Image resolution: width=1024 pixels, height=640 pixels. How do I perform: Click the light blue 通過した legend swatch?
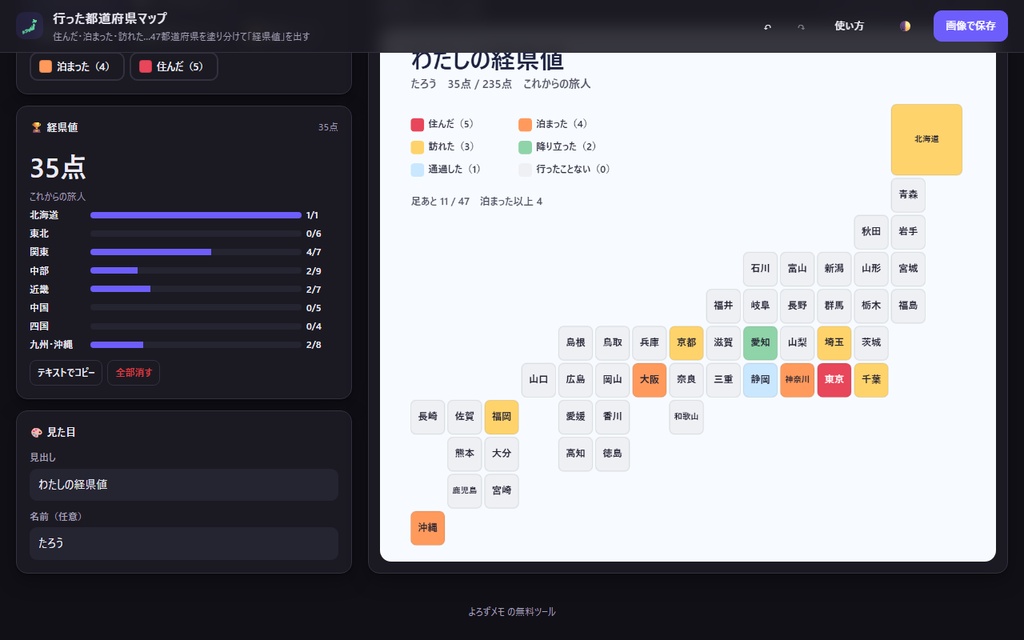click(x=417, y=170)
